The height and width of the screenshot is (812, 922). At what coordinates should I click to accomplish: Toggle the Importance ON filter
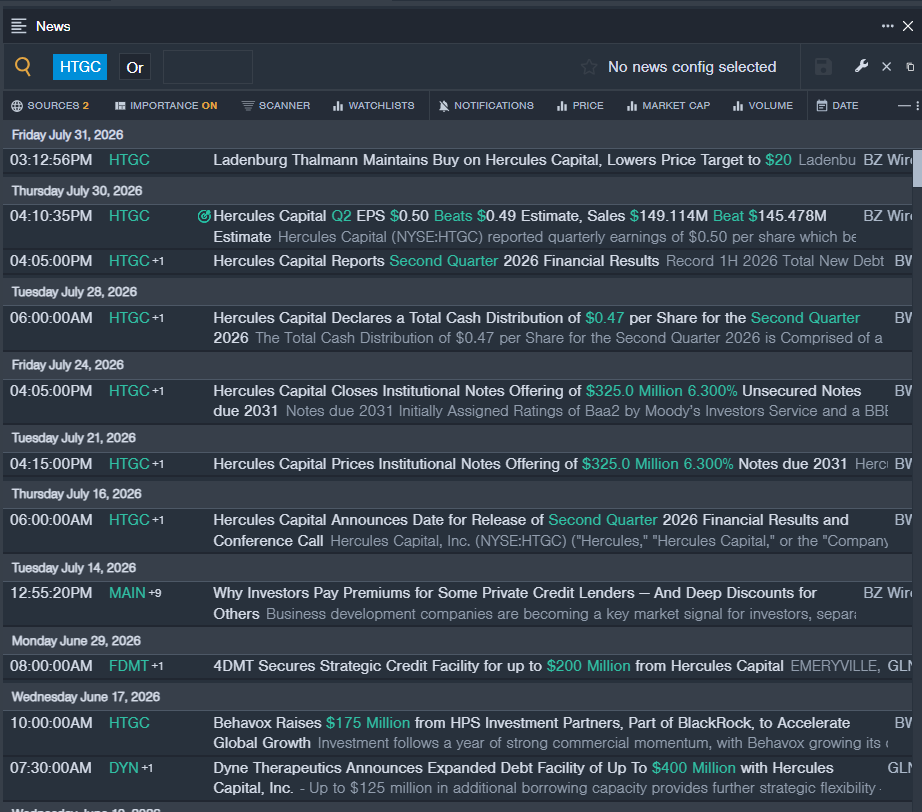coord(166,106)
